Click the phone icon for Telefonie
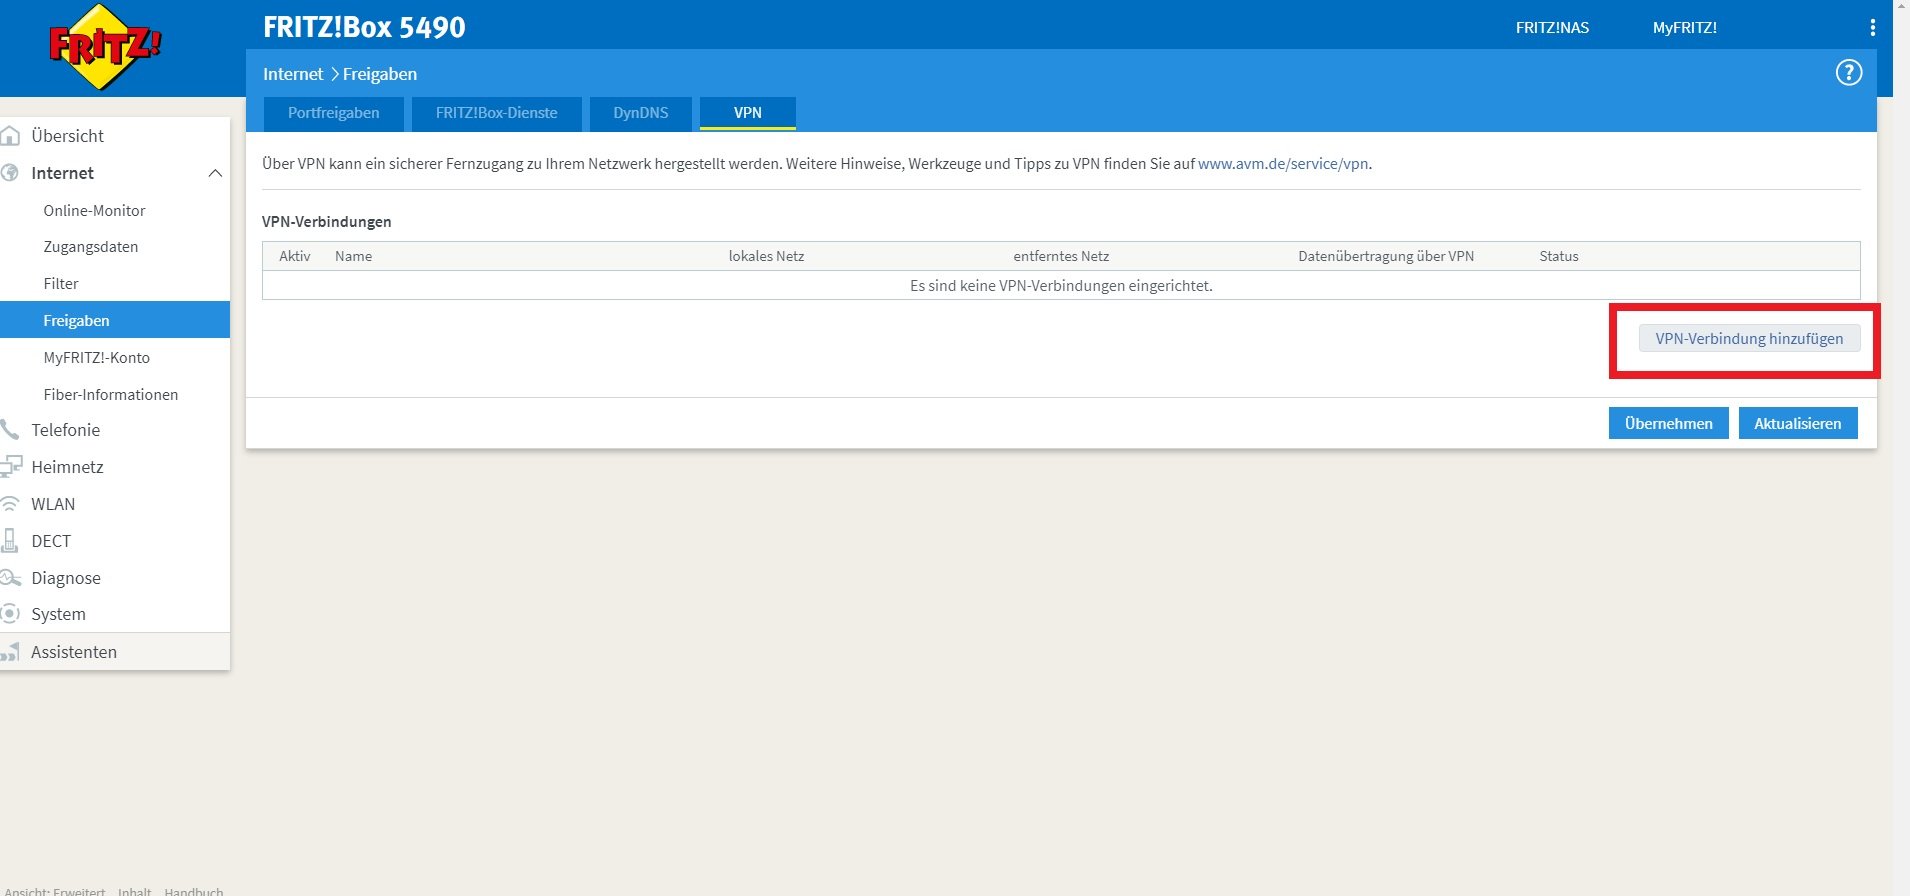The image size is (1910, 896). [x=10, y=430]
